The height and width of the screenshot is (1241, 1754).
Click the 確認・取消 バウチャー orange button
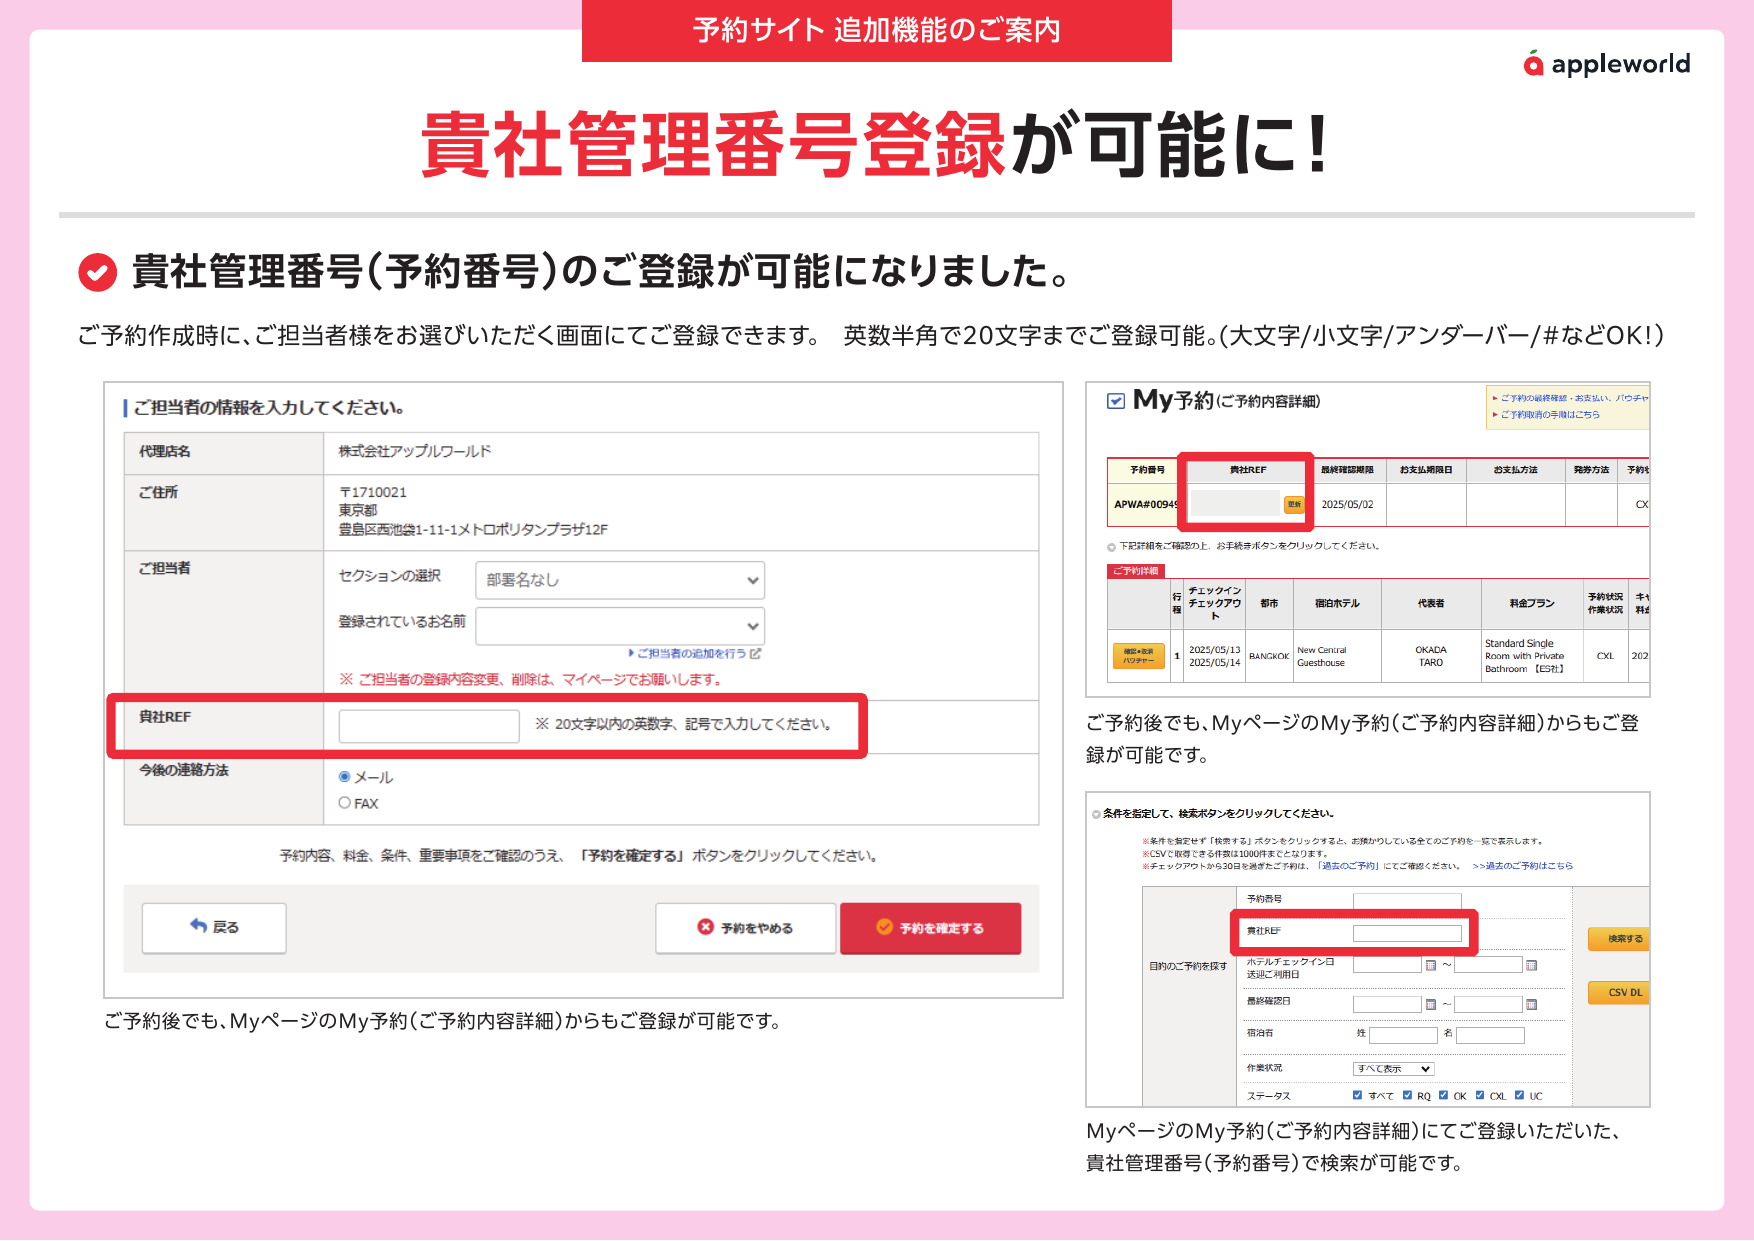[x=1139, y=656]
